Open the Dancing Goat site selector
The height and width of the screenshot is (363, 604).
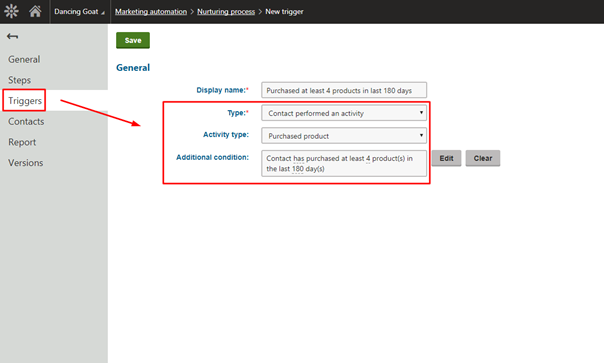tap(79, 12)
